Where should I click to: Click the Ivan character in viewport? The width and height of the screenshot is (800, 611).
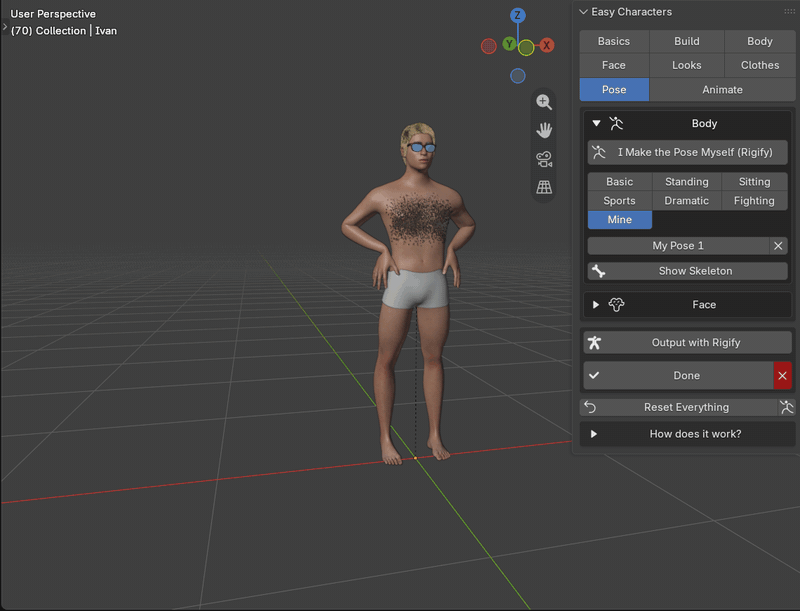coord(414,292)
